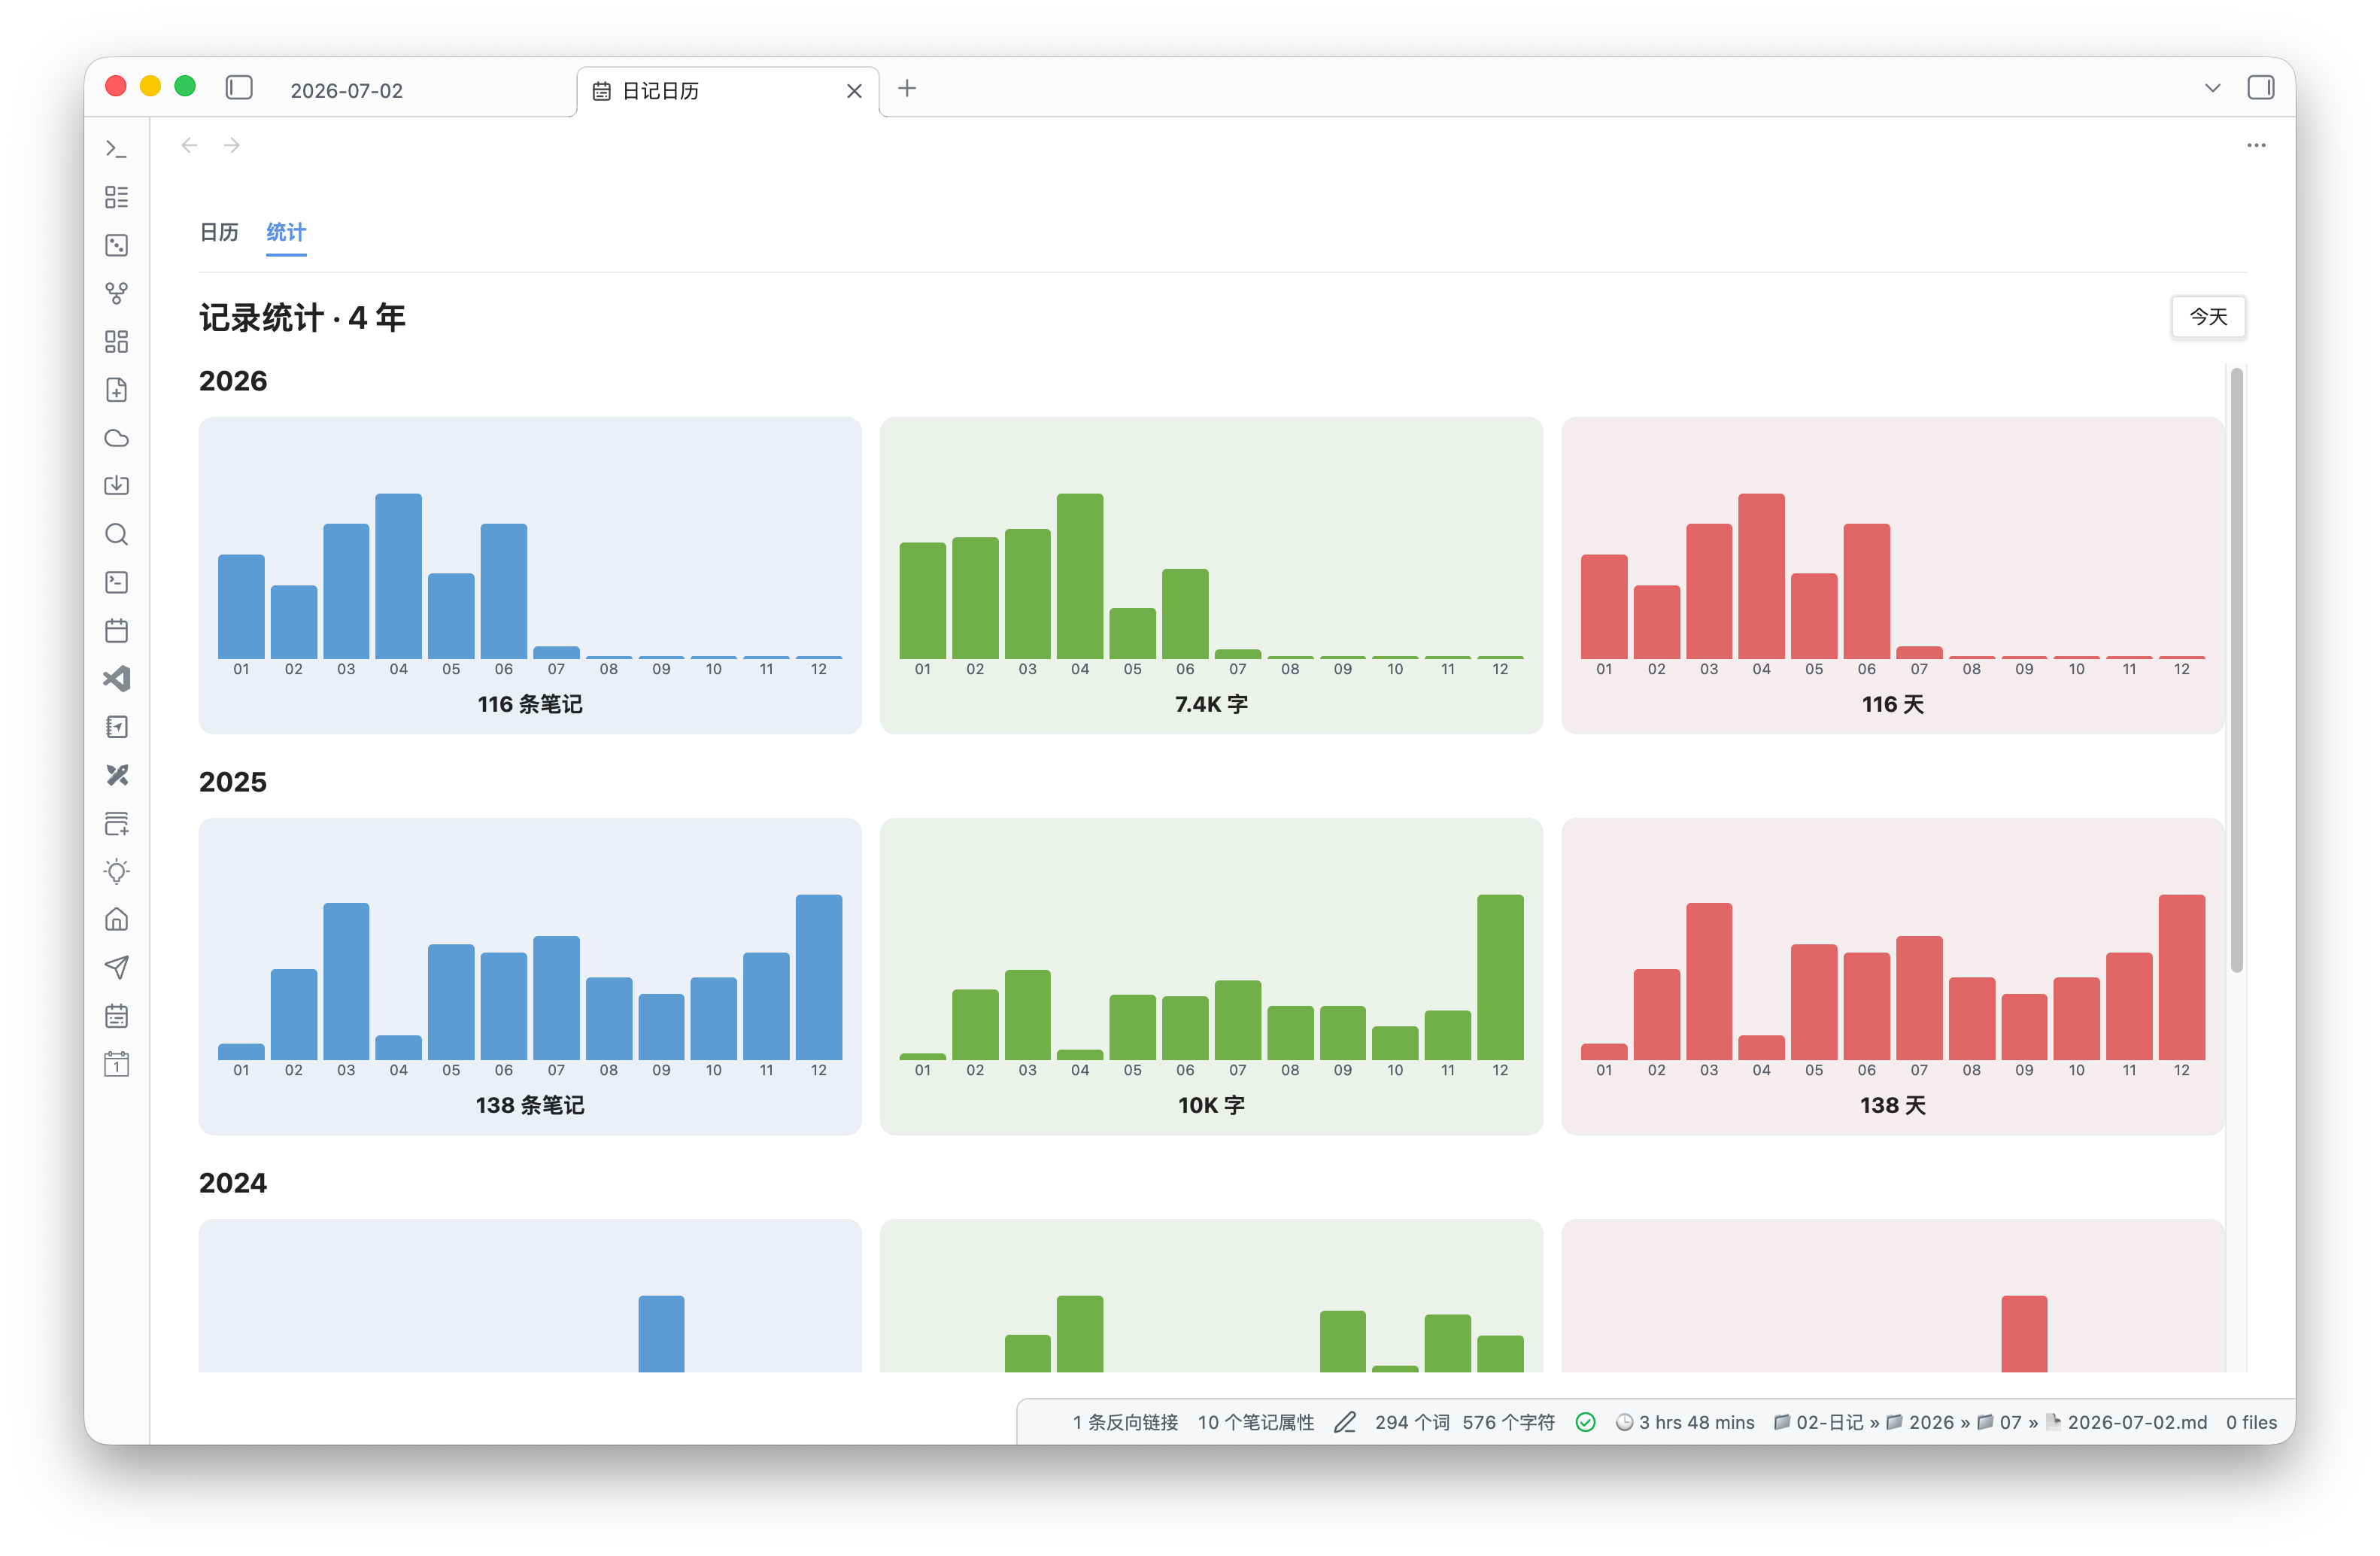The image size is (2380, 1556).
Task: Click the 0 files status entry
Action: (x=2251, y=1422)
